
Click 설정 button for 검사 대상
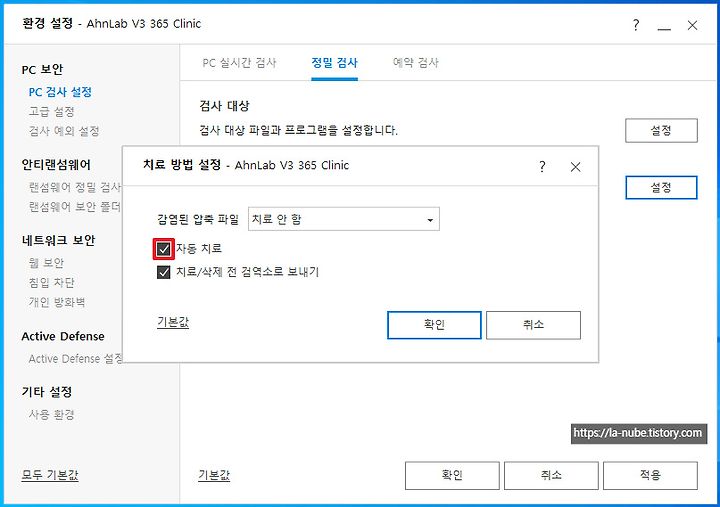coord(661,130)
